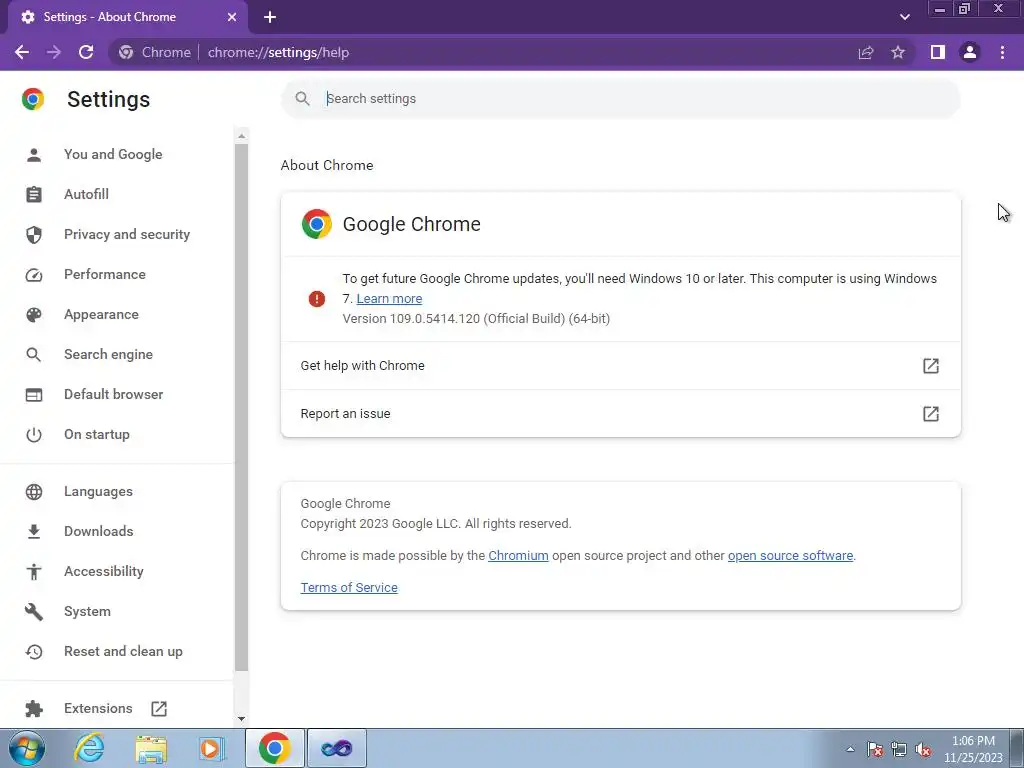Open the Terms of Service link
Screen dimensions: 1024x768
tap(349, 588)
